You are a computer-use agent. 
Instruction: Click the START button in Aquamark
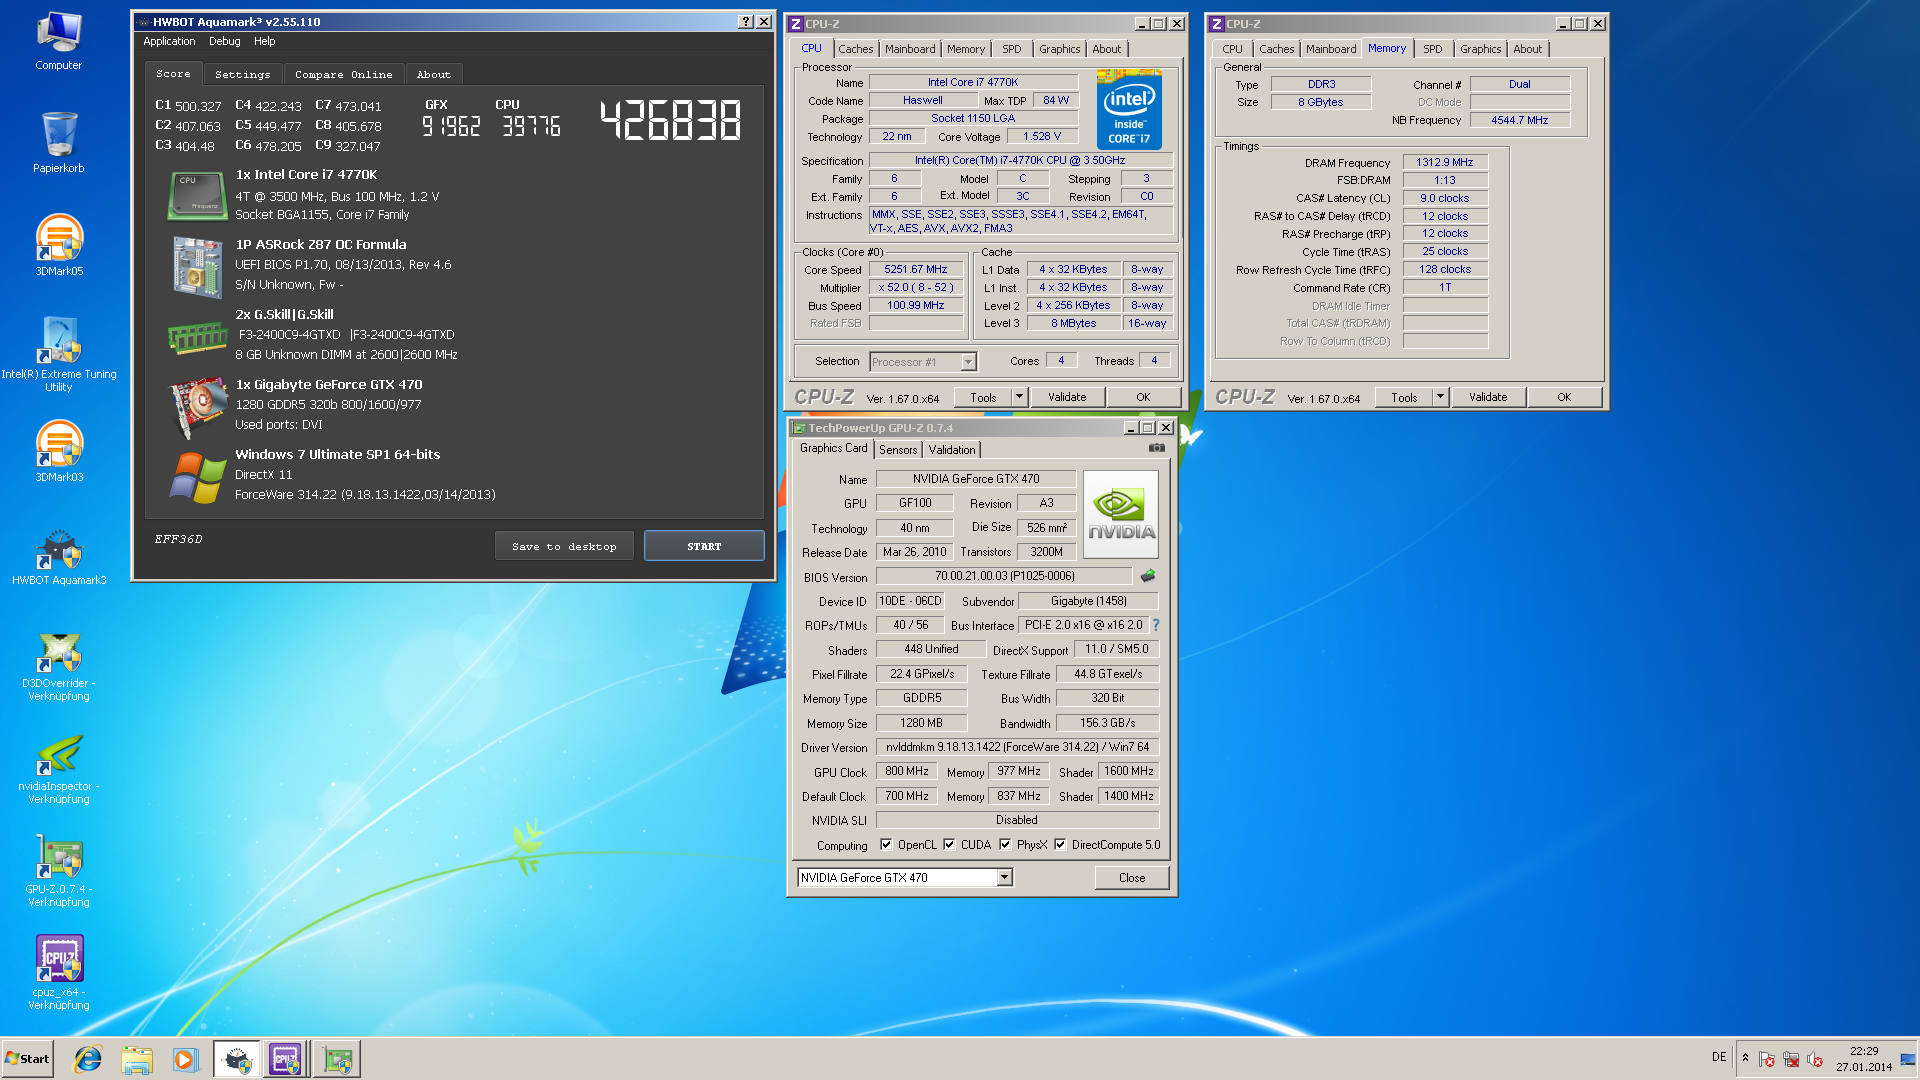[704, 546]
